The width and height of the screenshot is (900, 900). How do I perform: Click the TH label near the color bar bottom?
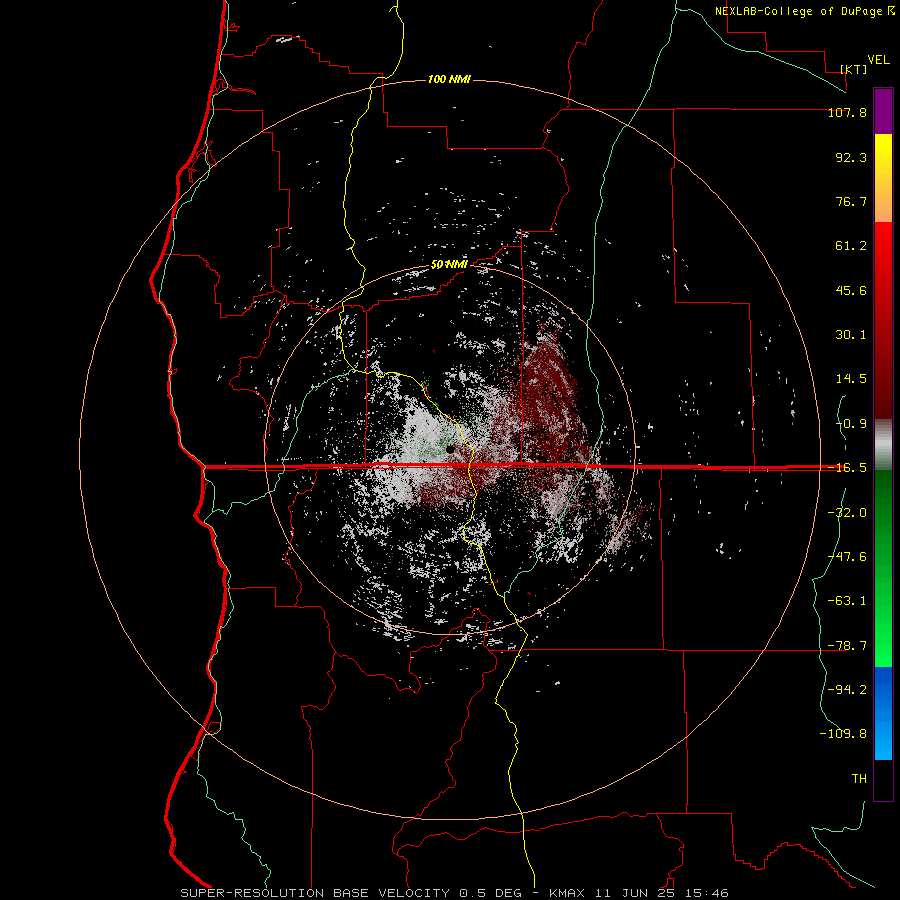[x=859, y=779]
